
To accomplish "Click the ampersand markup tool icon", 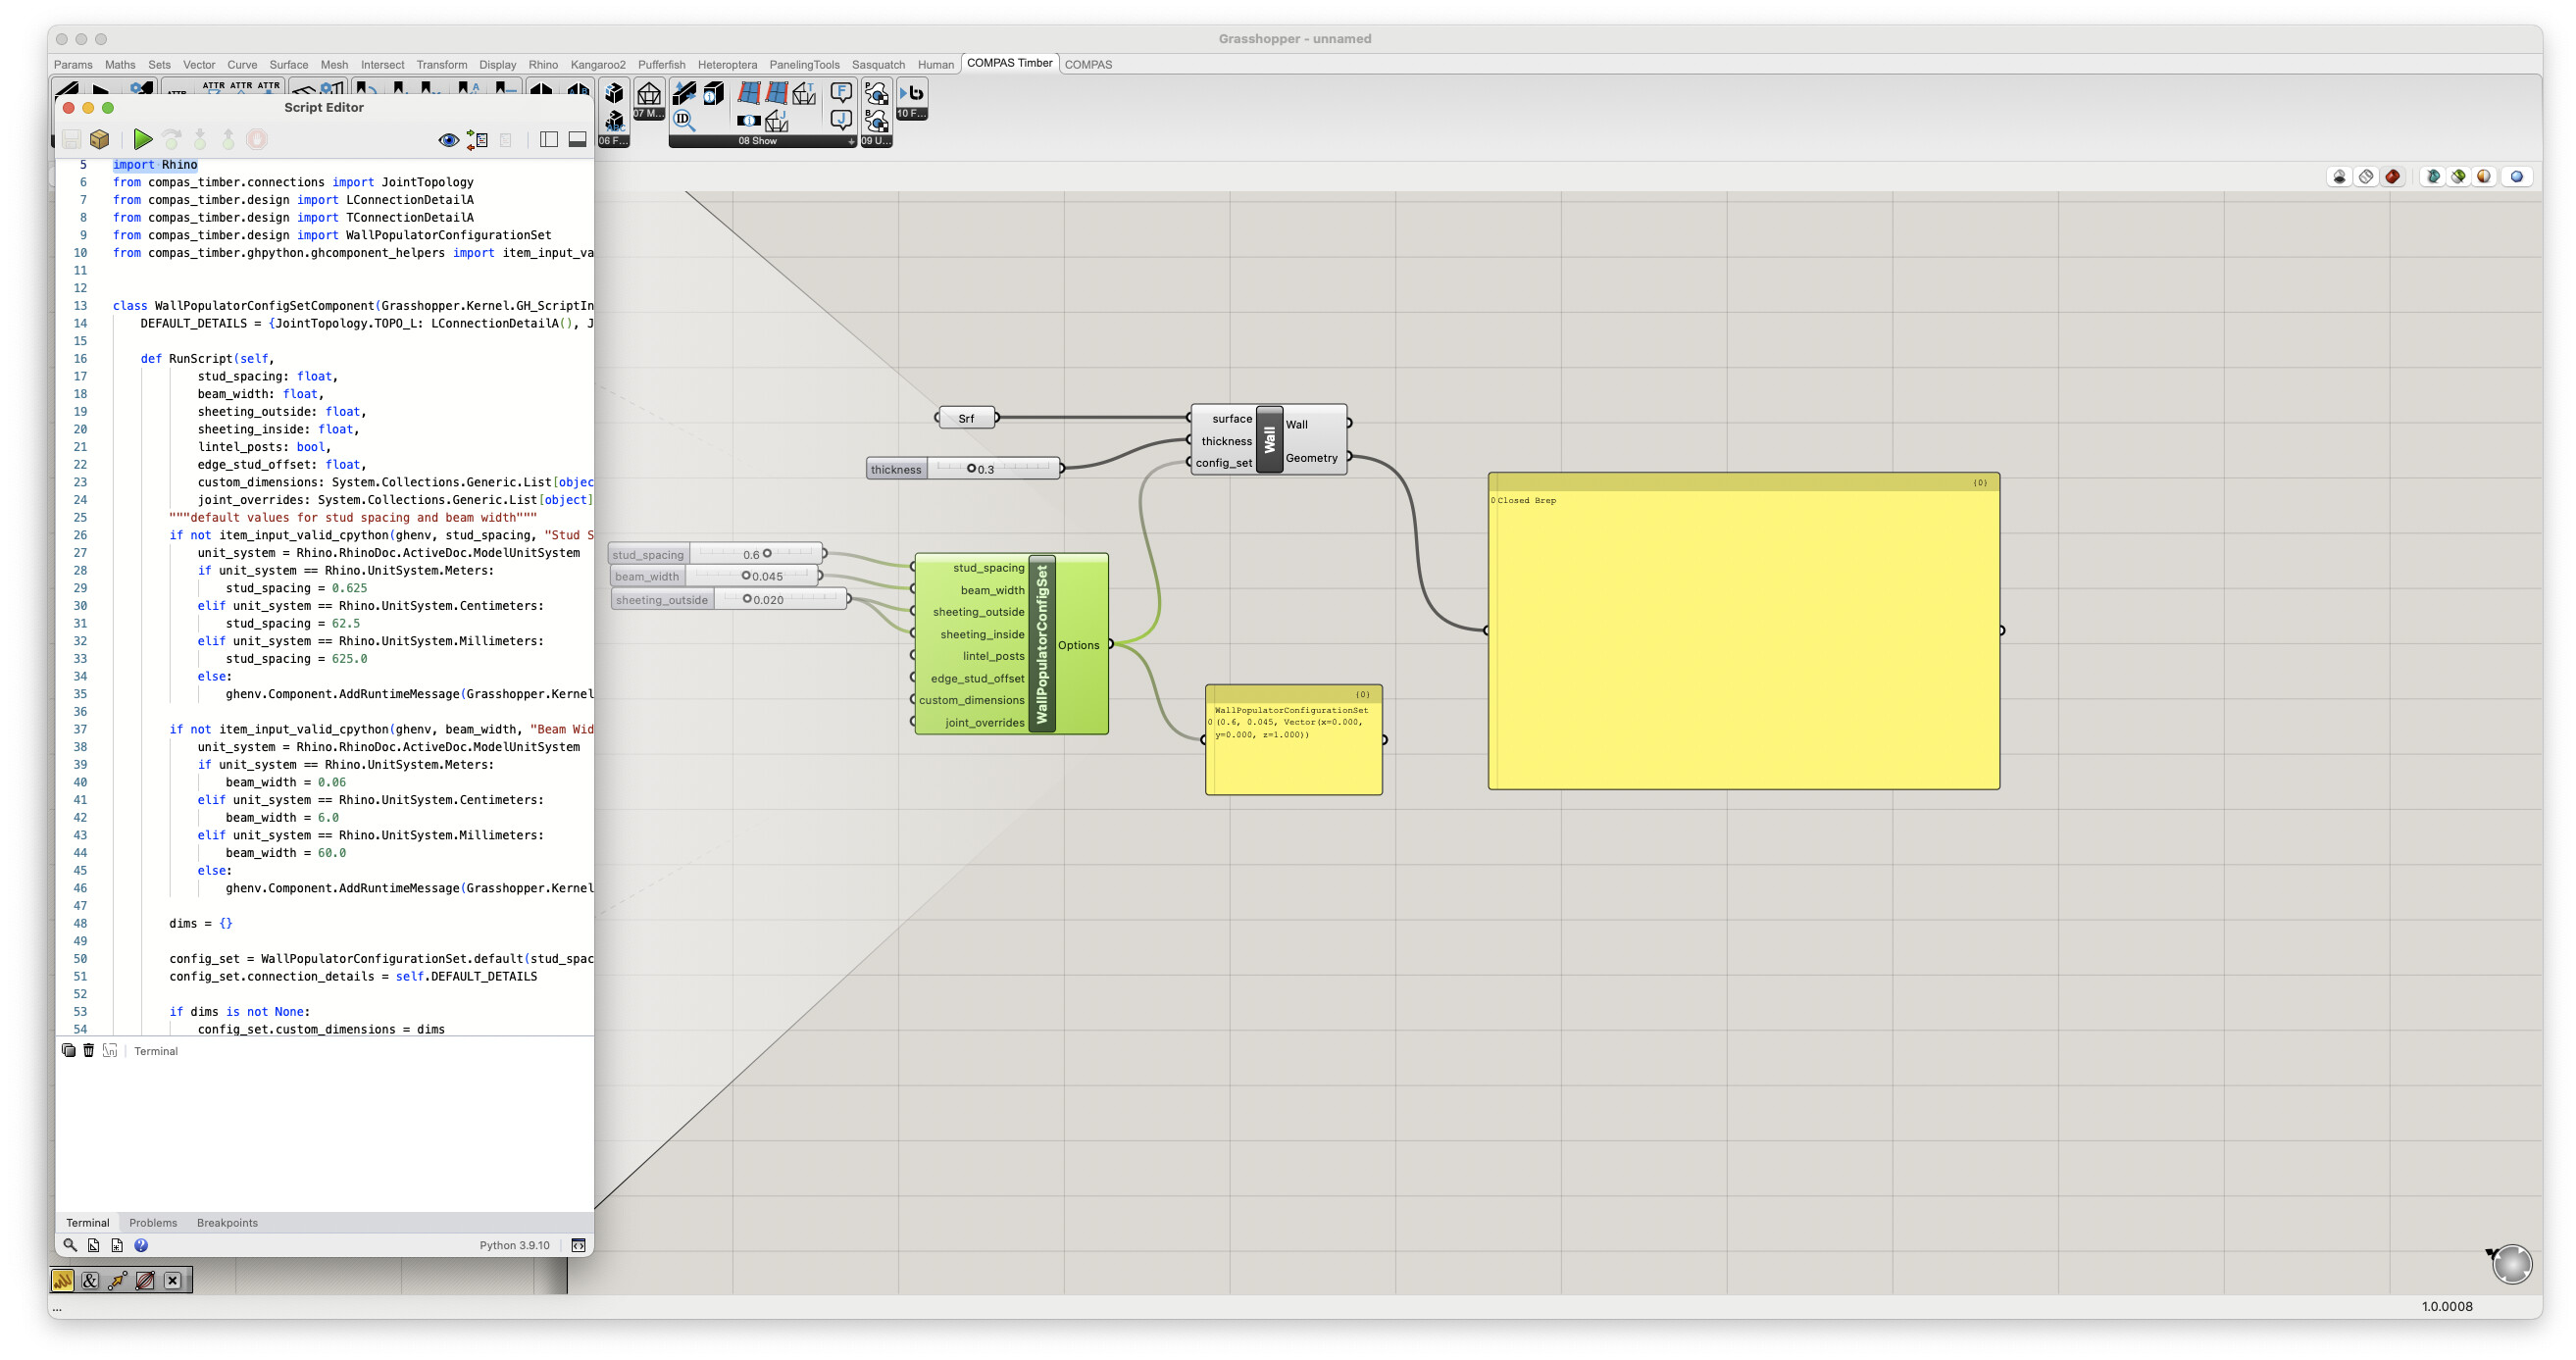I will coord(90,1280).
